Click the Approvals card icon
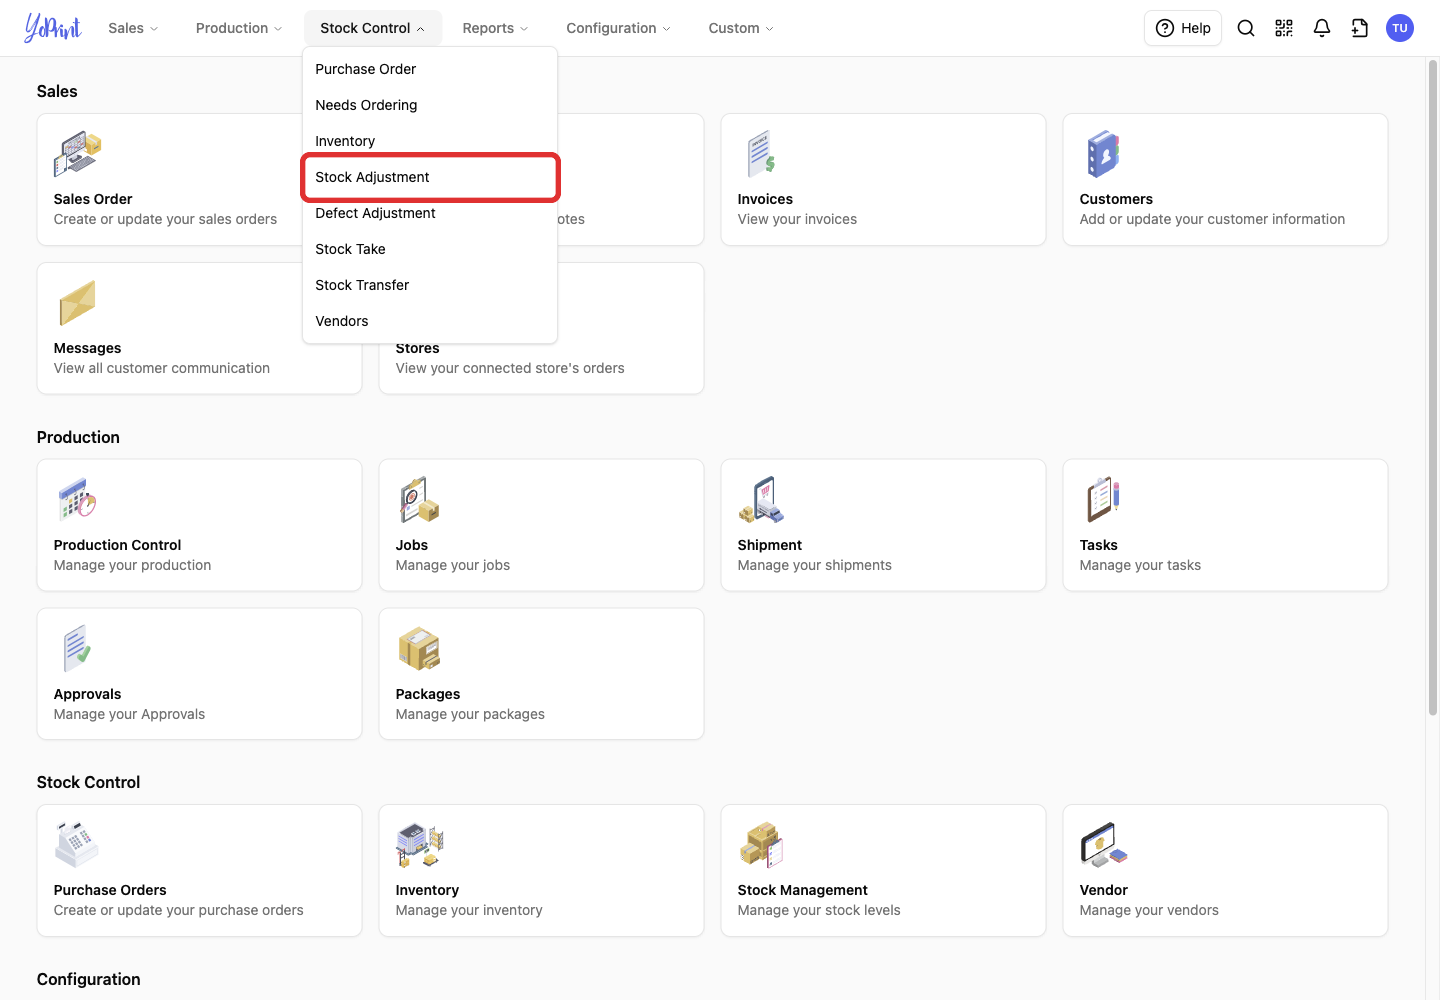Screen dimensions: 1440x1000 (x=77, y=649)
